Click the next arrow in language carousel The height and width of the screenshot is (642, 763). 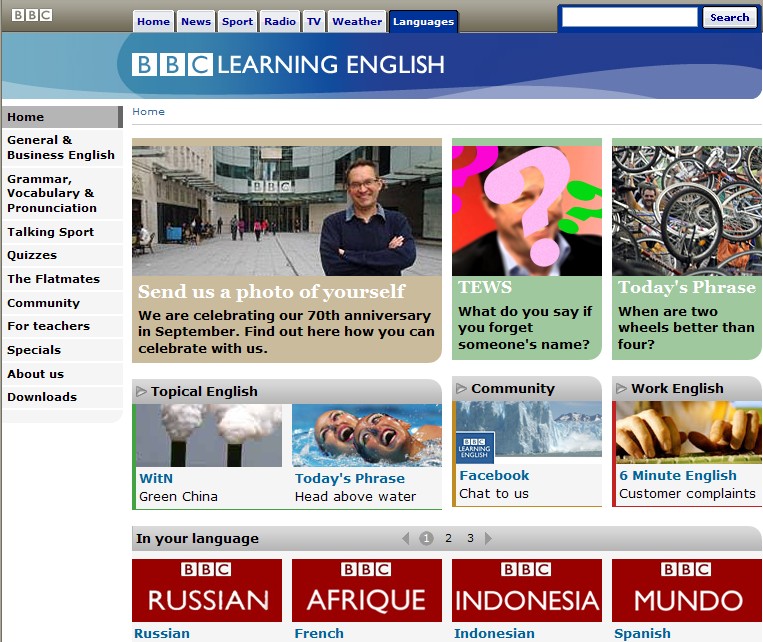pos(488,538)
